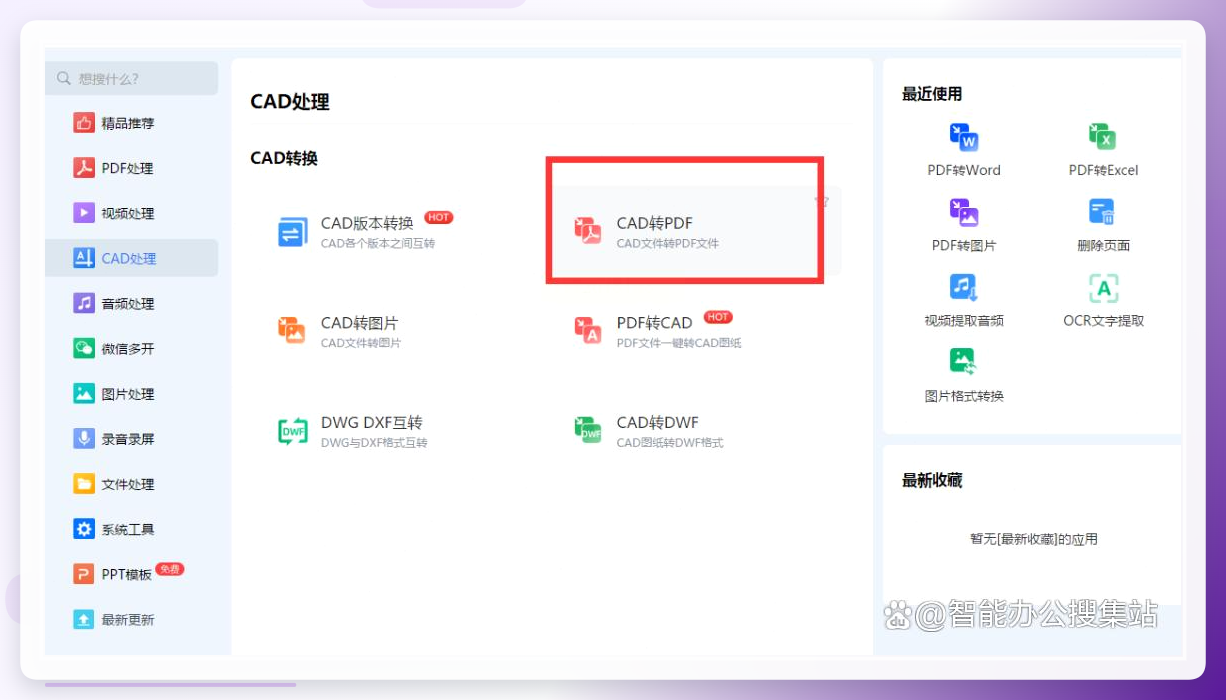Launch the CAD版本转换 tool icon
Screen dimensions: 1226x700
coord(293,232)
